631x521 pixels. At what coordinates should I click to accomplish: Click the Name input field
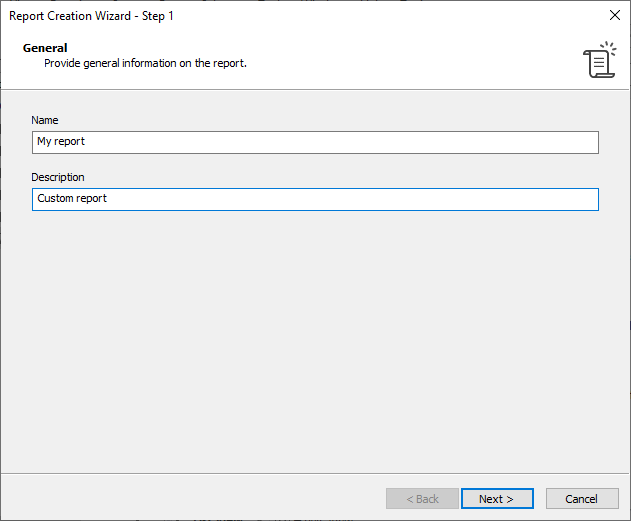pos(315,142)
